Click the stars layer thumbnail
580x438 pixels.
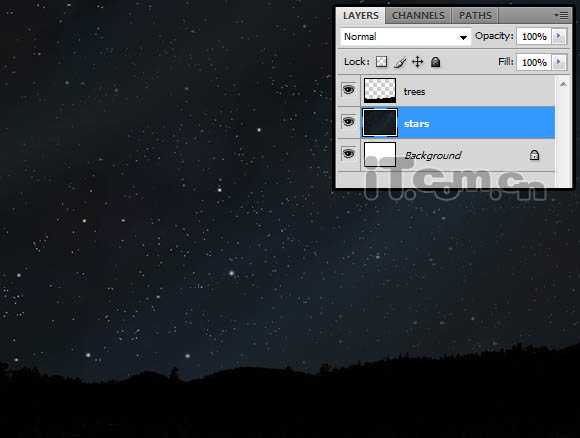380,122
